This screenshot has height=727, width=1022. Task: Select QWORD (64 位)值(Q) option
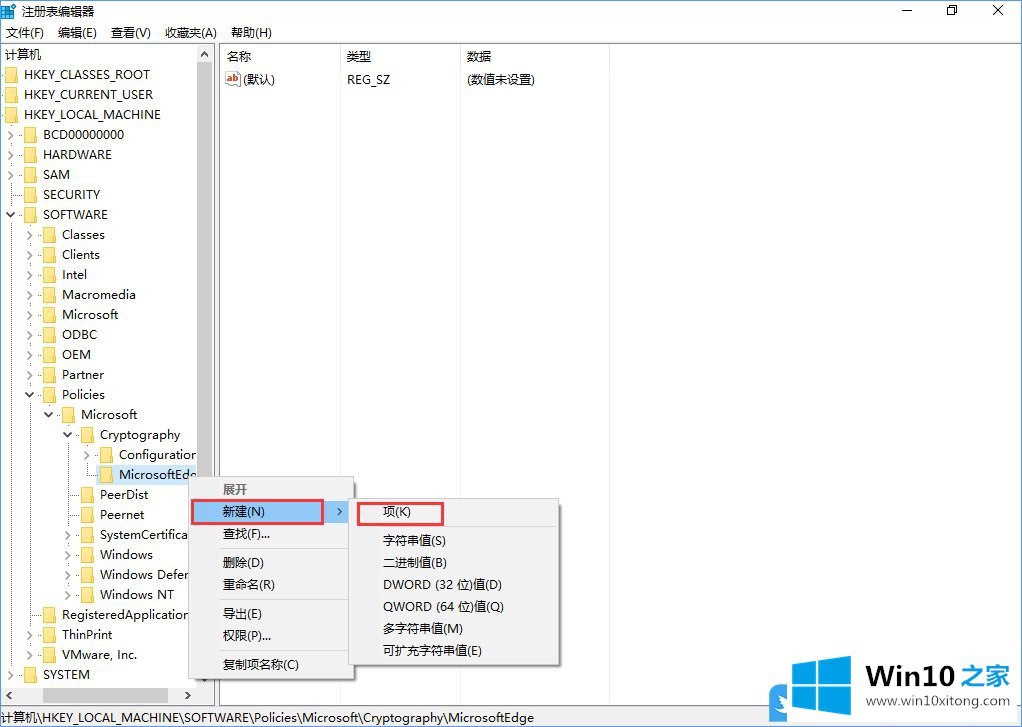(x=454, y=607)
